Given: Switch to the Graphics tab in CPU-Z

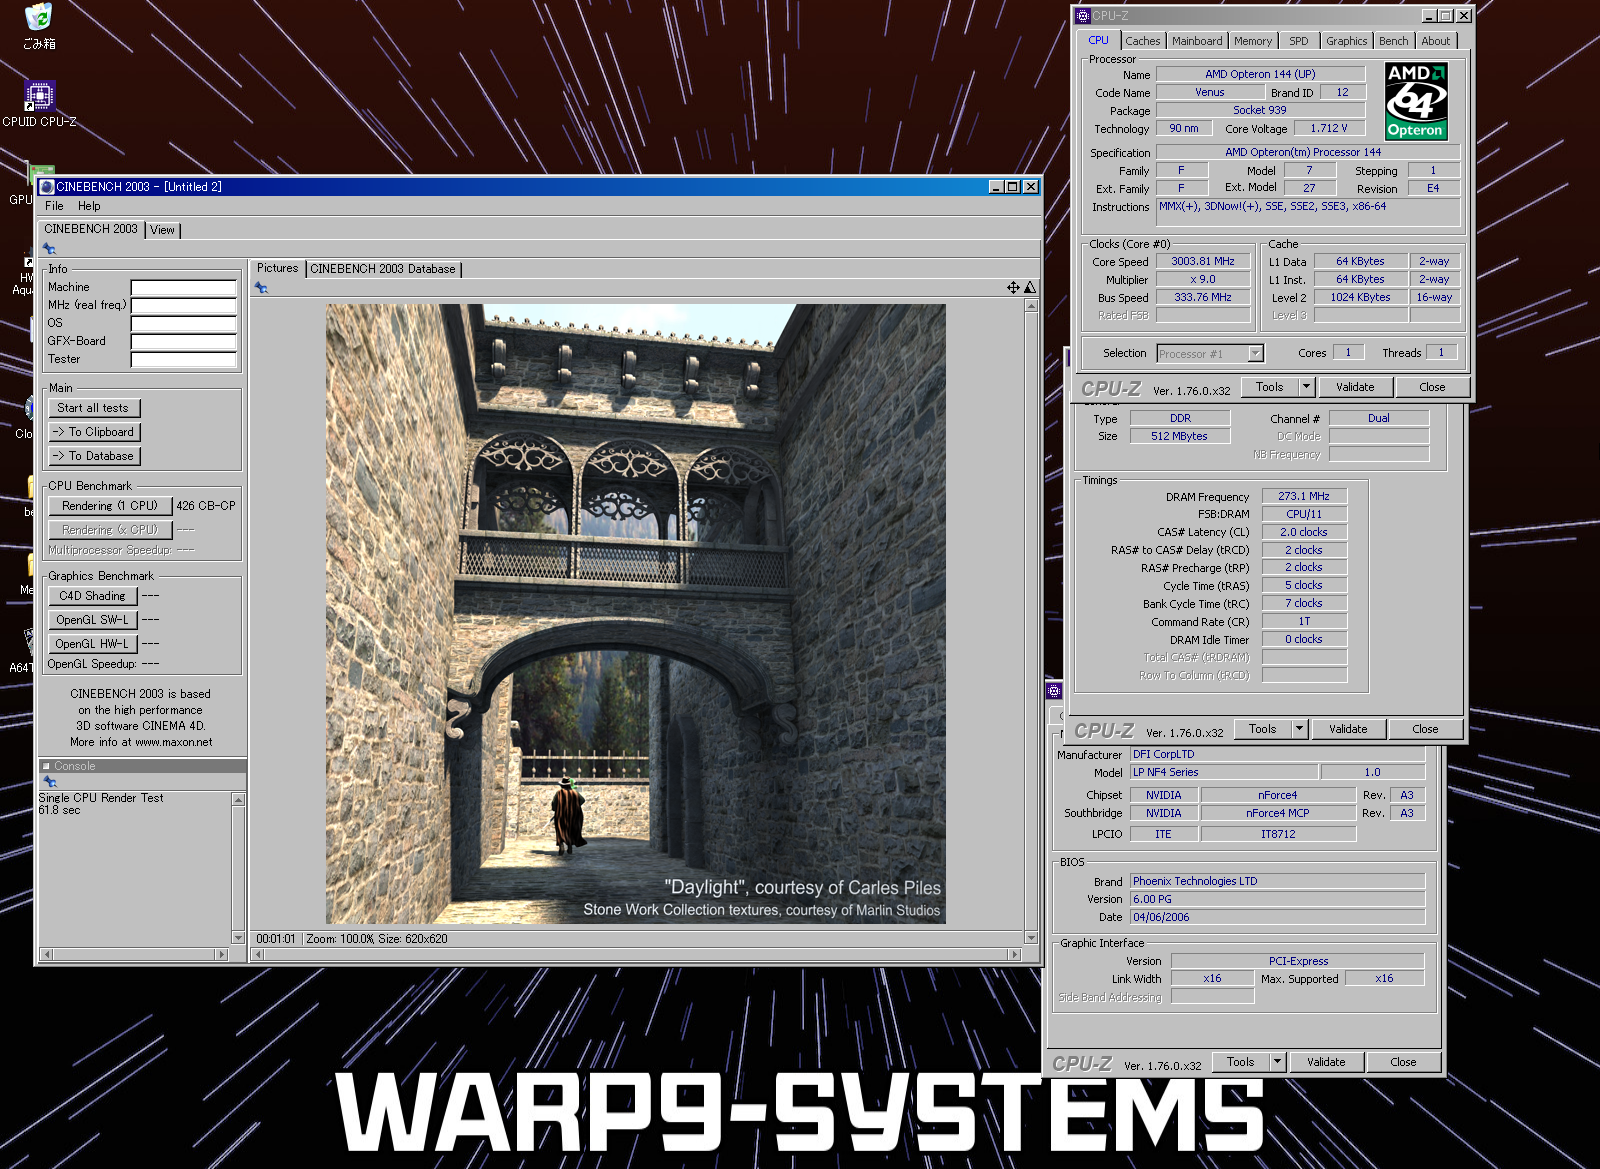Looking at the screenshot, I should pyautogui.click(x=1347, y=41).
